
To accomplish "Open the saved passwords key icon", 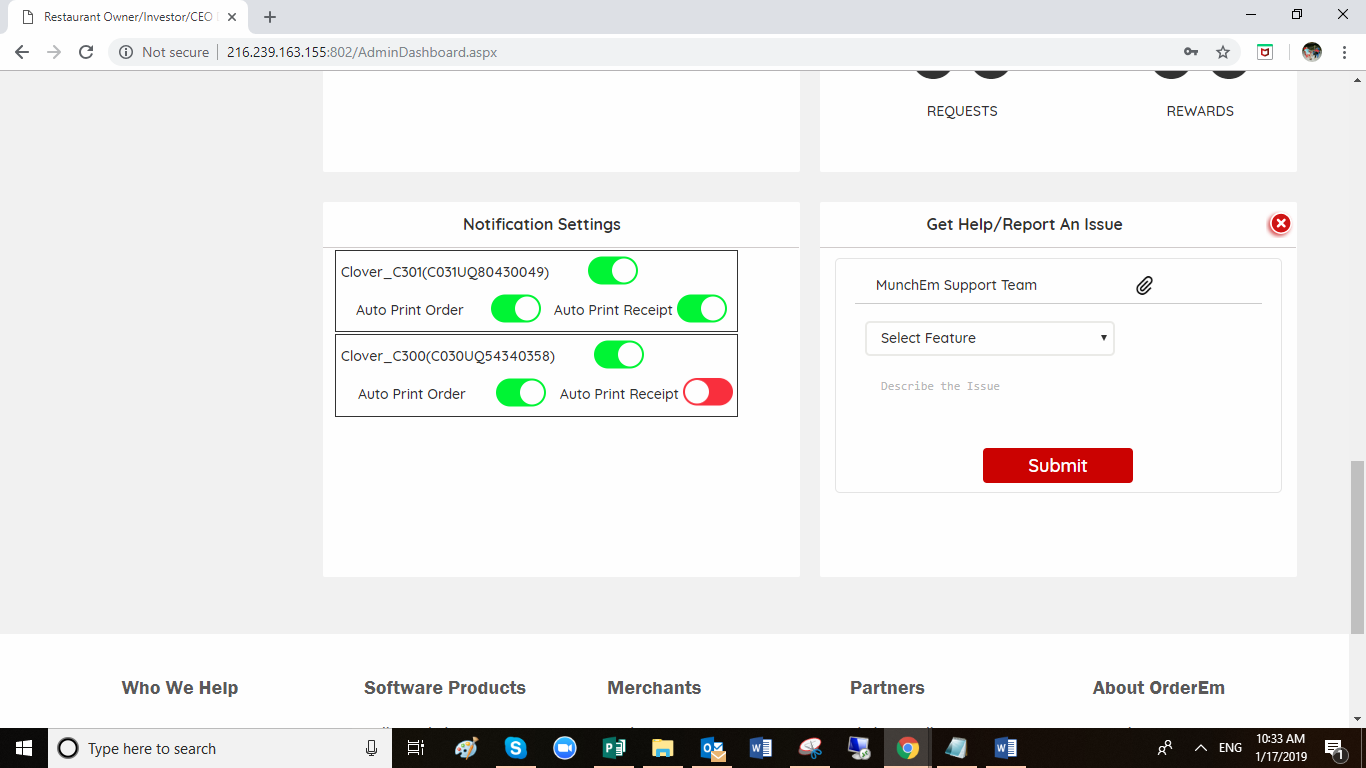I will click(x=1191, y=52).
